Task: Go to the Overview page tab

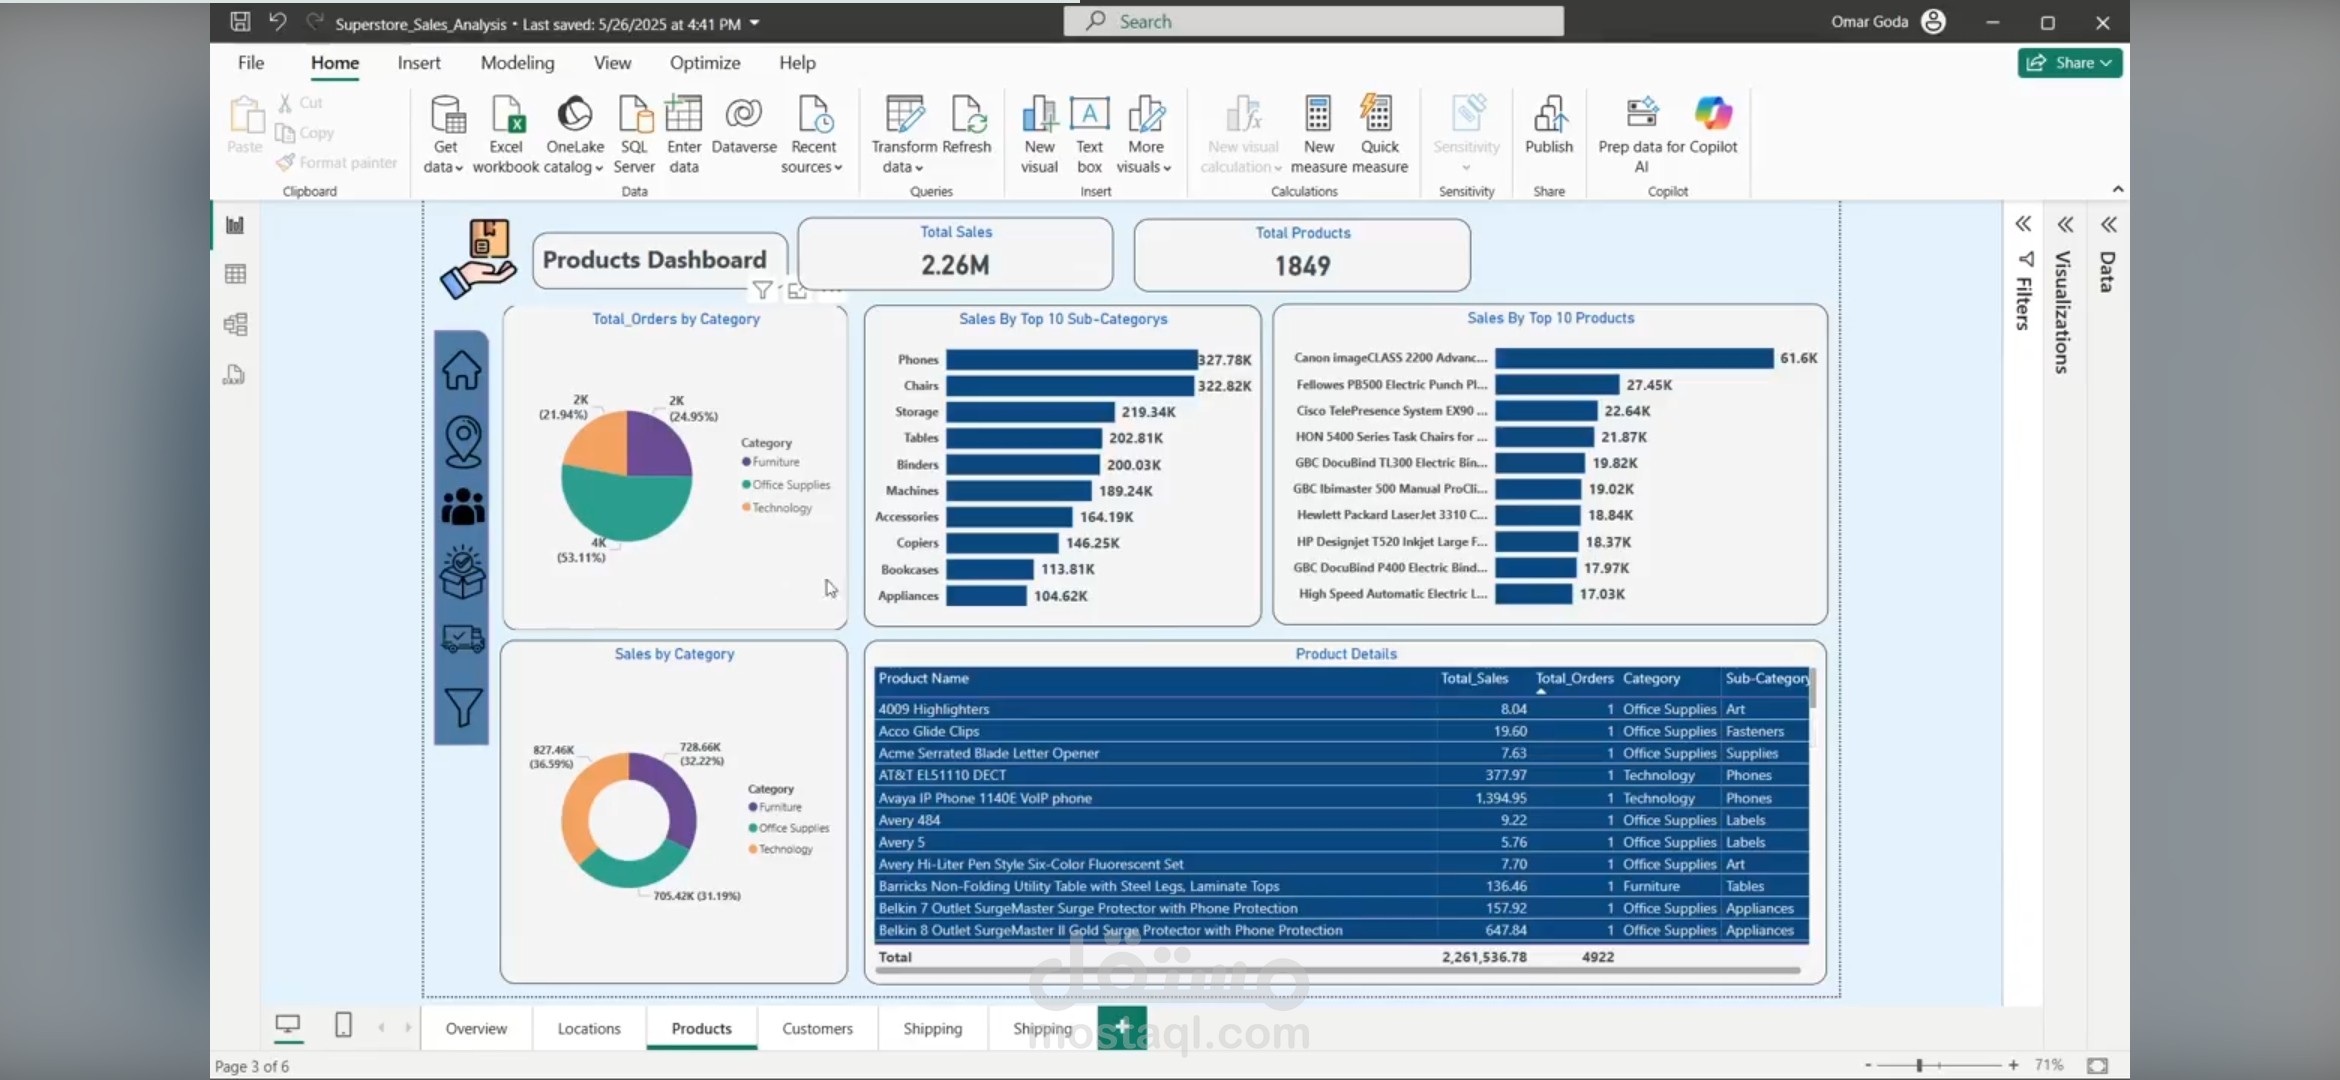Action: pyautogui.click(x=476, y=1028)
